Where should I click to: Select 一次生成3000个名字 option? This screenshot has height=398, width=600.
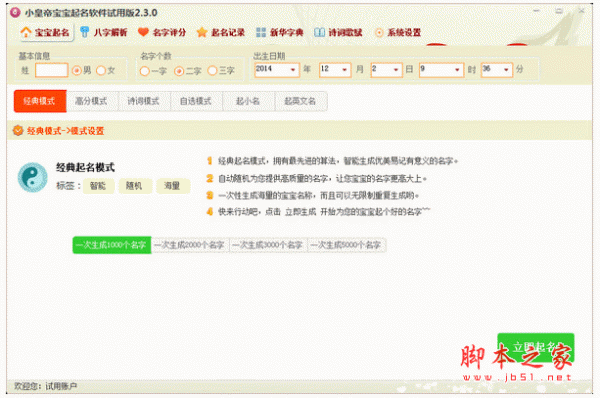pos(268,245)
